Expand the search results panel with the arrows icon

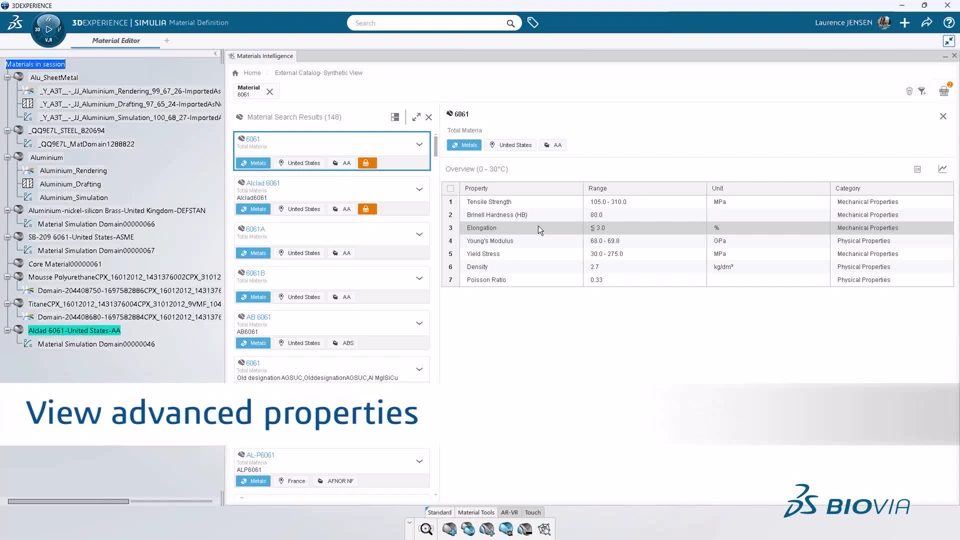coord(416,117)
